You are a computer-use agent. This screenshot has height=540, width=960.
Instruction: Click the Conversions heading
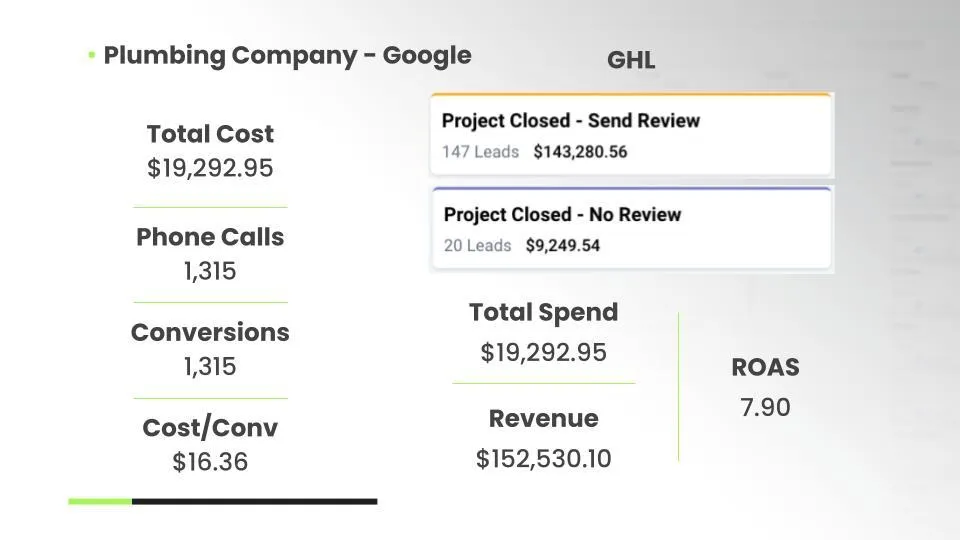[210, 332]
